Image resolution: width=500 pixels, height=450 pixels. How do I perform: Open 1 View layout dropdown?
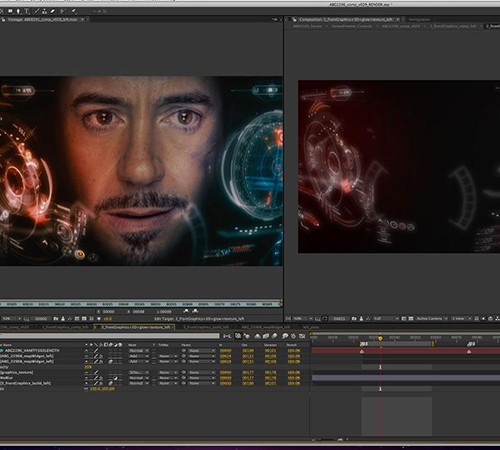(461, 319)
